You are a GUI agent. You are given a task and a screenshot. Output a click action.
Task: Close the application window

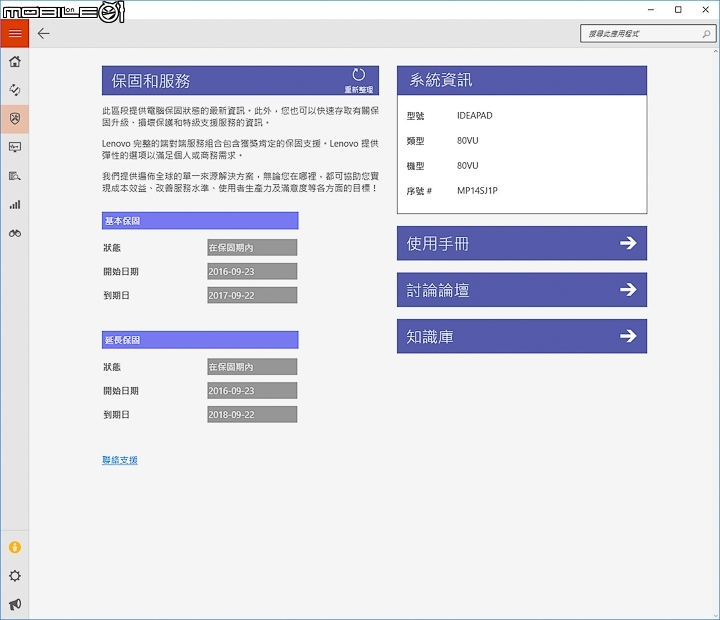tap(706, 10)
